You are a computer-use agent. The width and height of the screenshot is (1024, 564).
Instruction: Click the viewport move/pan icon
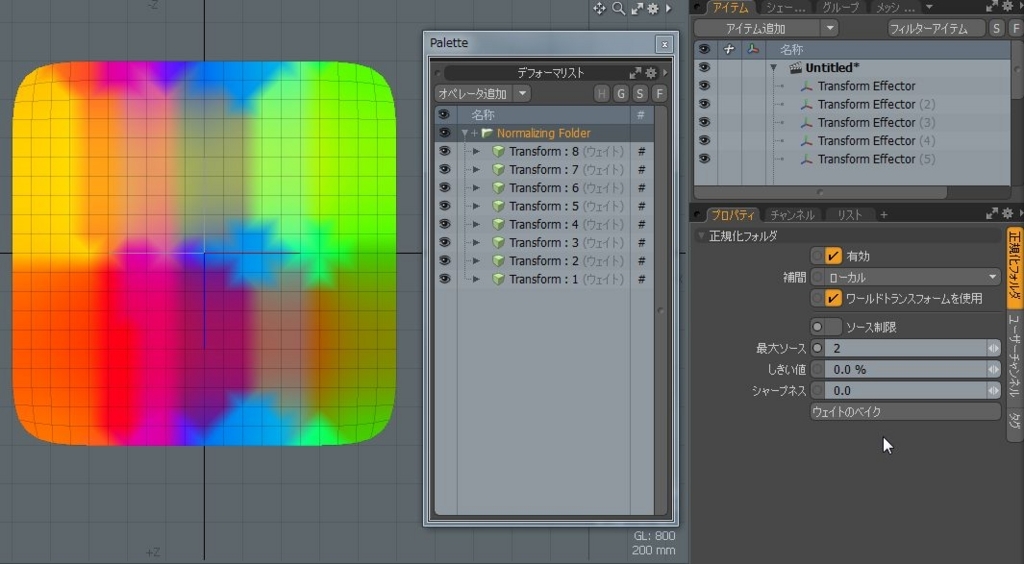pyautogui.click(x=599, y=8)
